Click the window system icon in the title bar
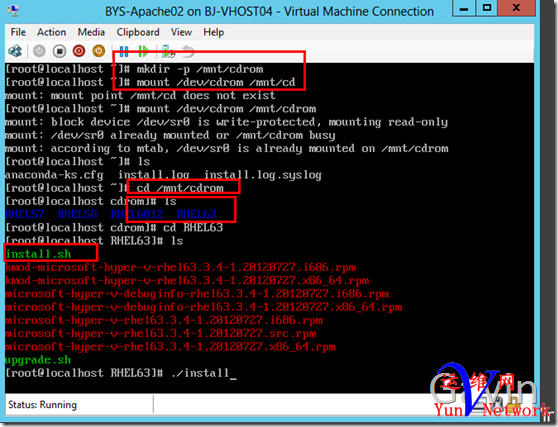 14,11
